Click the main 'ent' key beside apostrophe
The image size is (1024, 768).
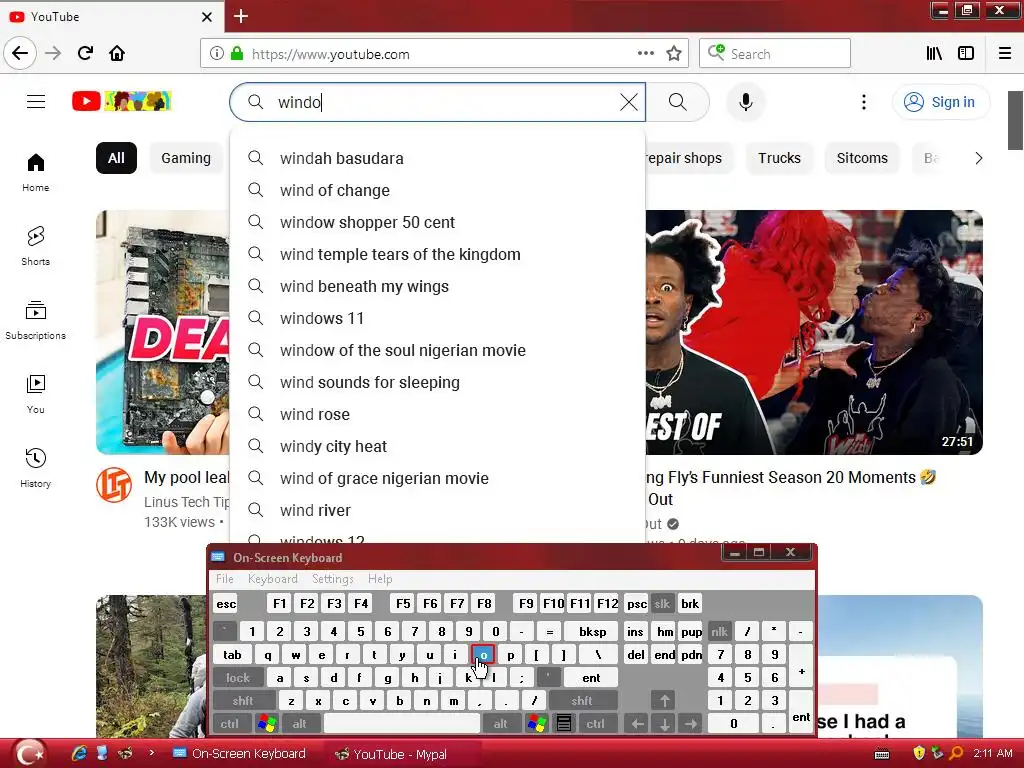click(x=591, y=678)
